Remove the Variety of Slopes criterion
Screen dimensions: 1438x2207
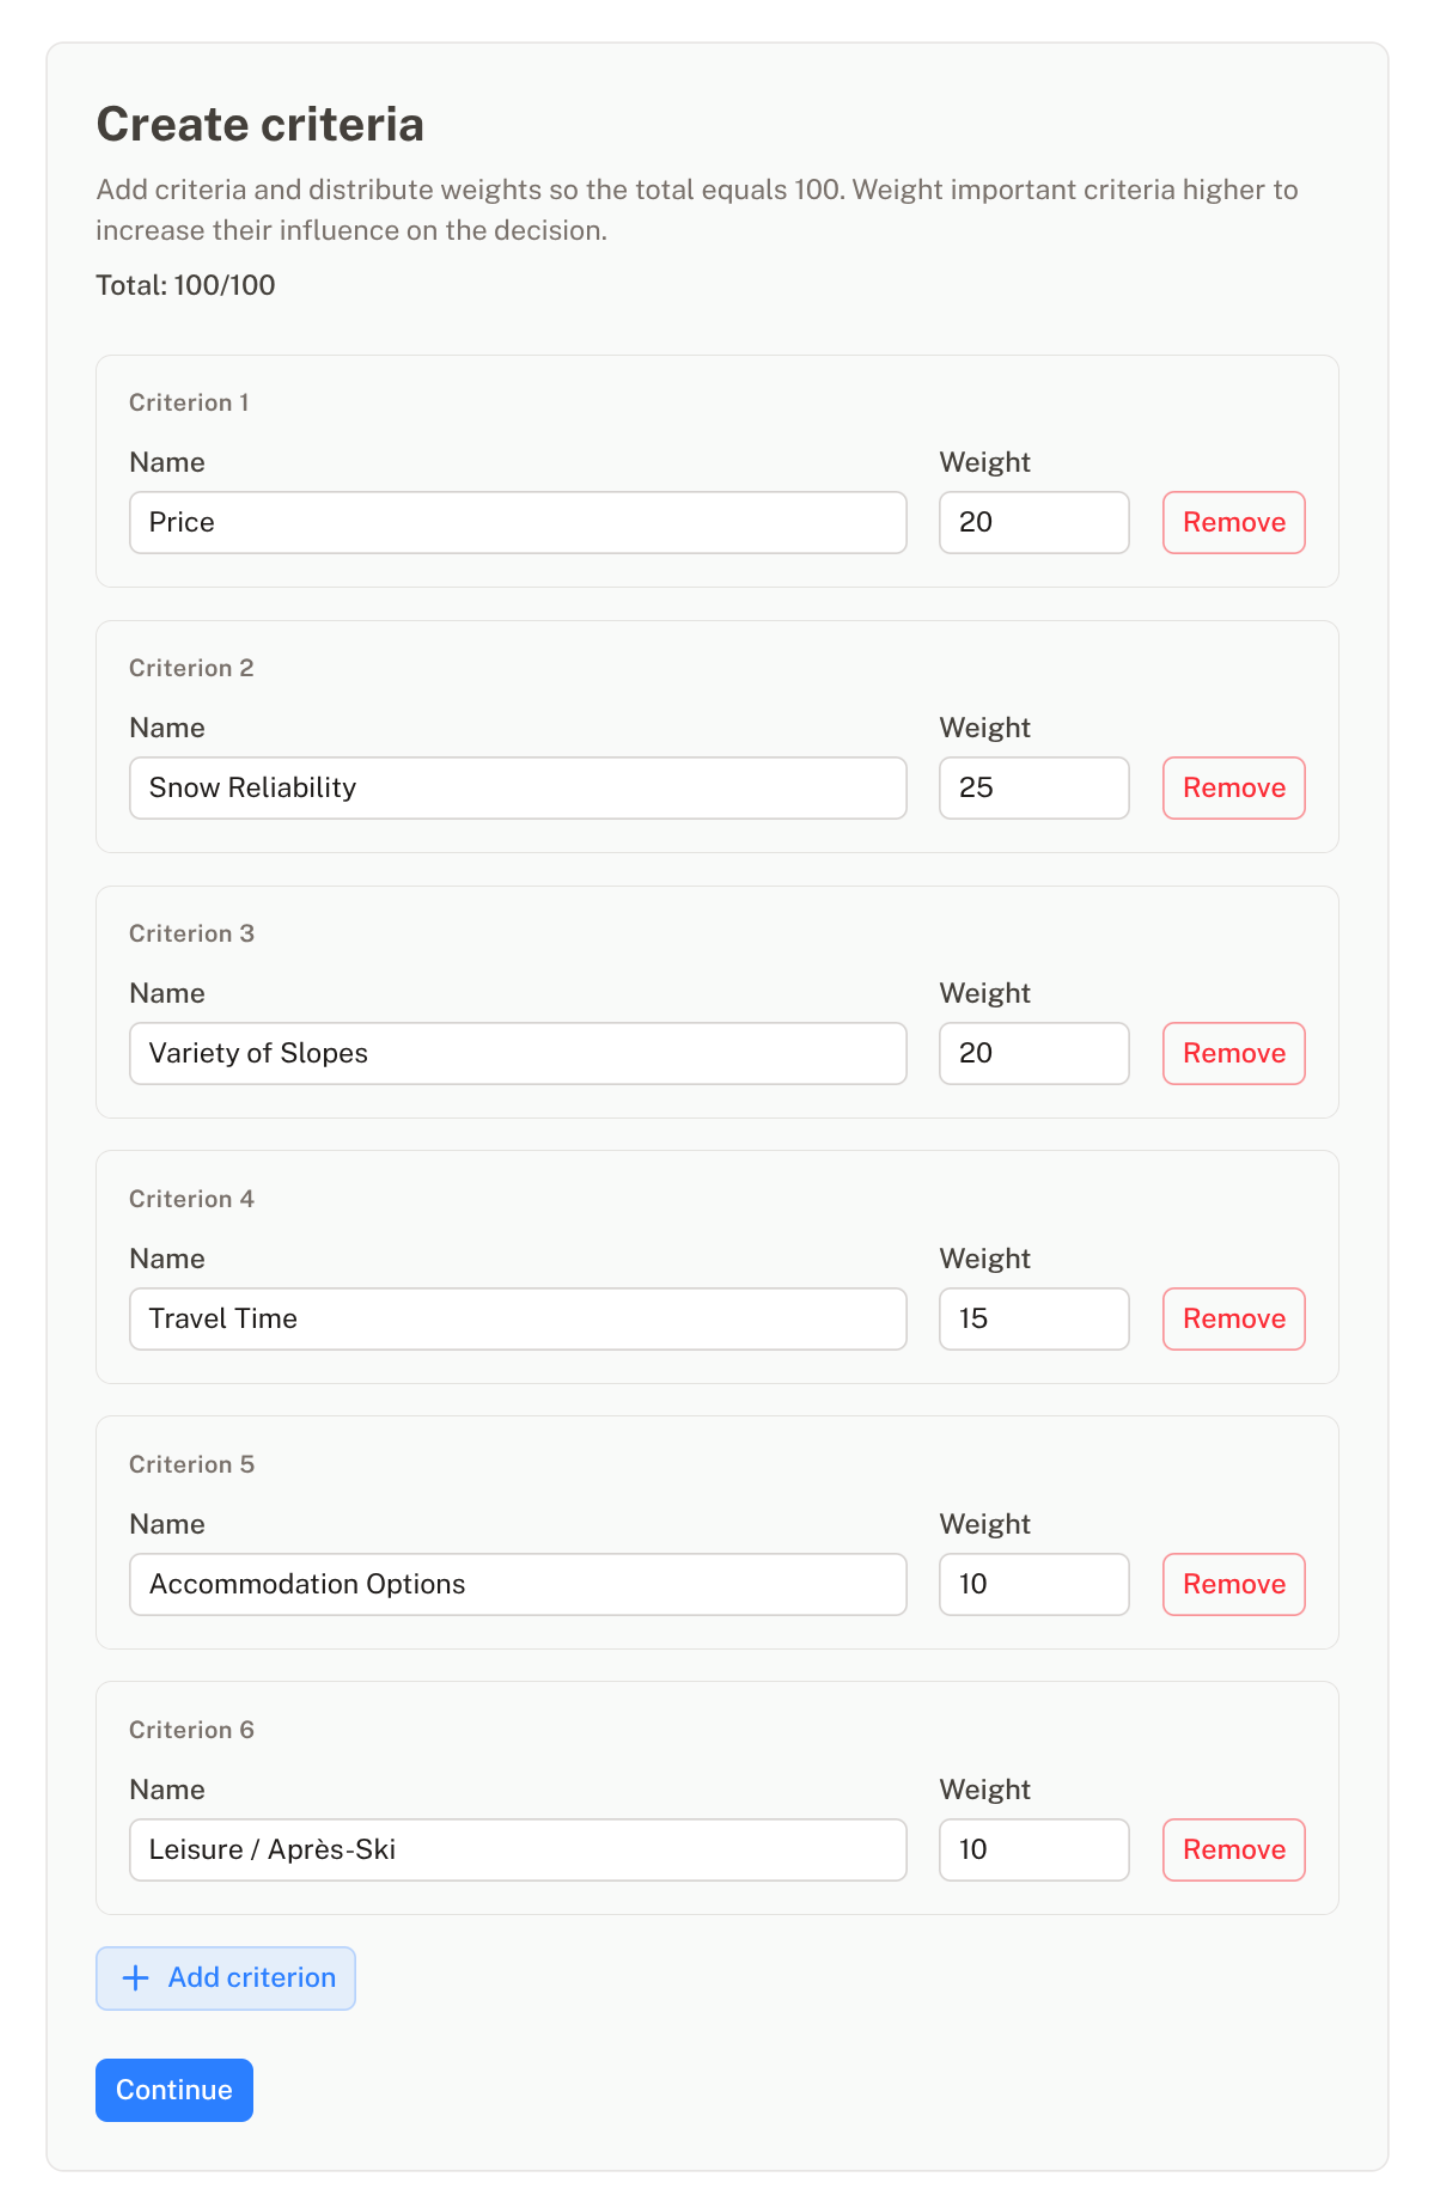[x=1232, y=1053]
